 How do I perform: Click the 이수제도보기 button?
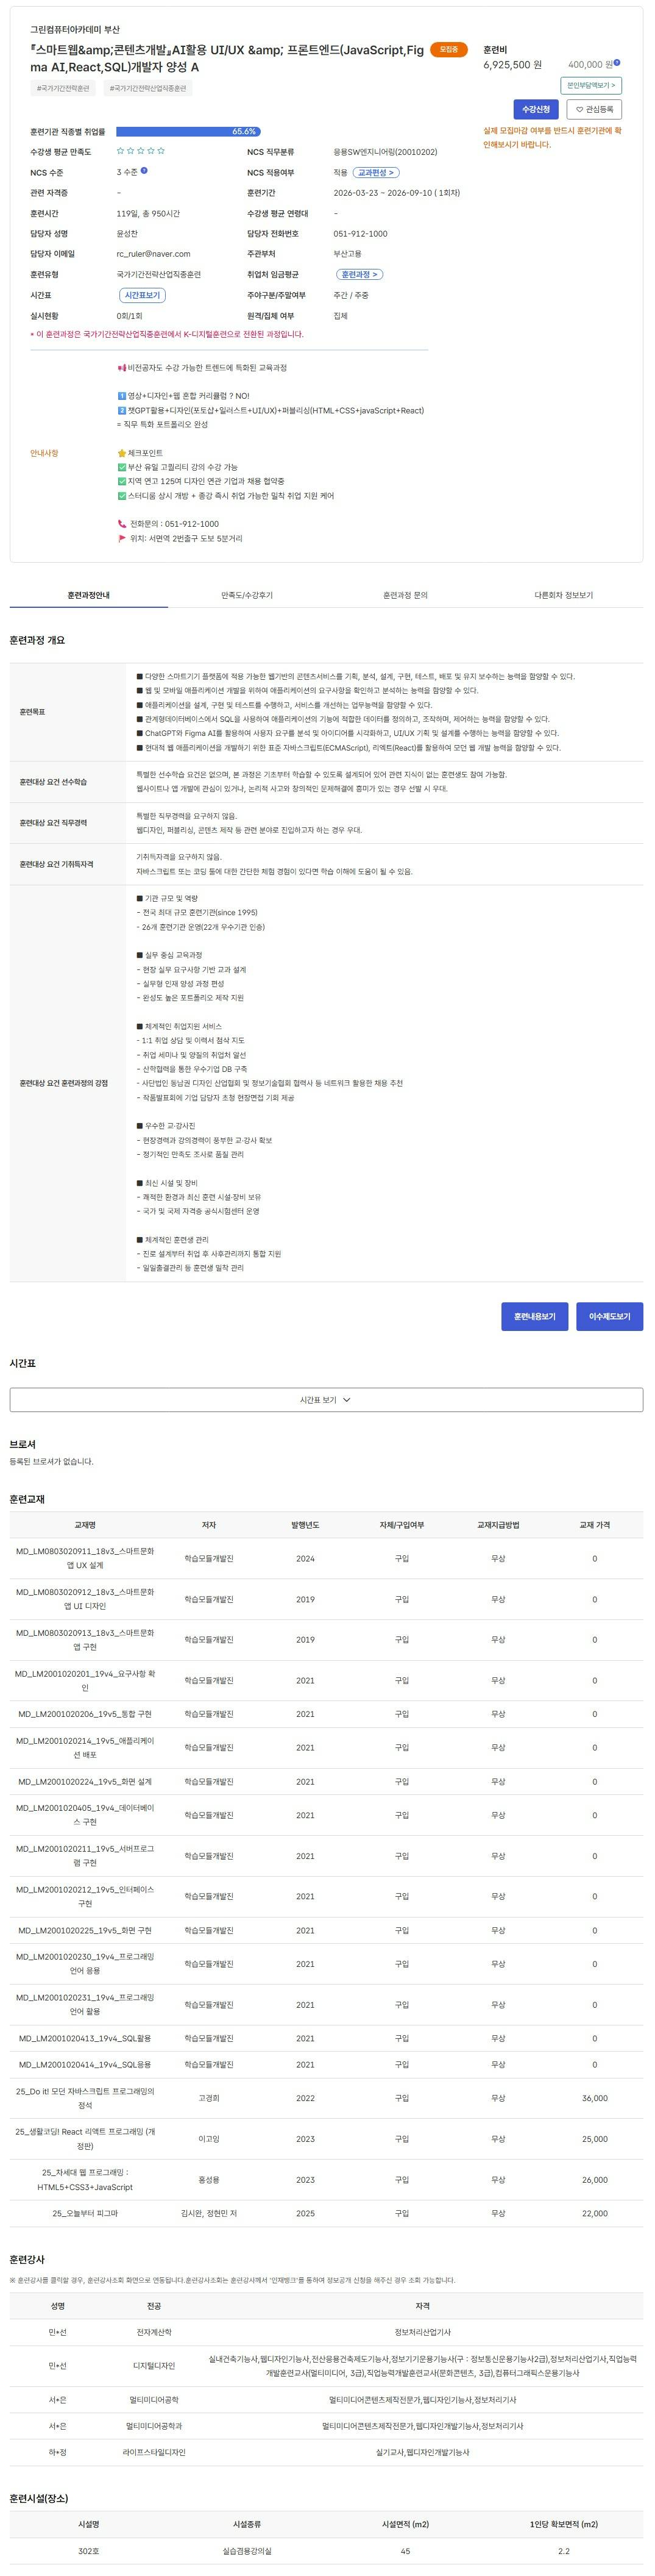pos(609,1316)
